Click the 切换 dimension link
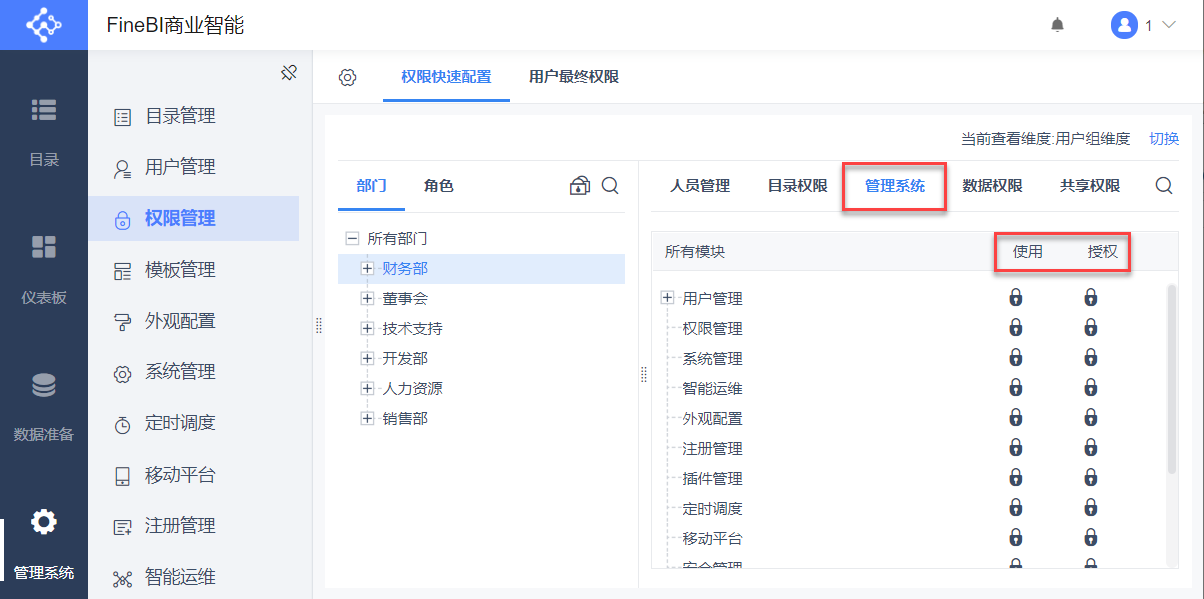1204x599 pixels. tap(1164, 139)
